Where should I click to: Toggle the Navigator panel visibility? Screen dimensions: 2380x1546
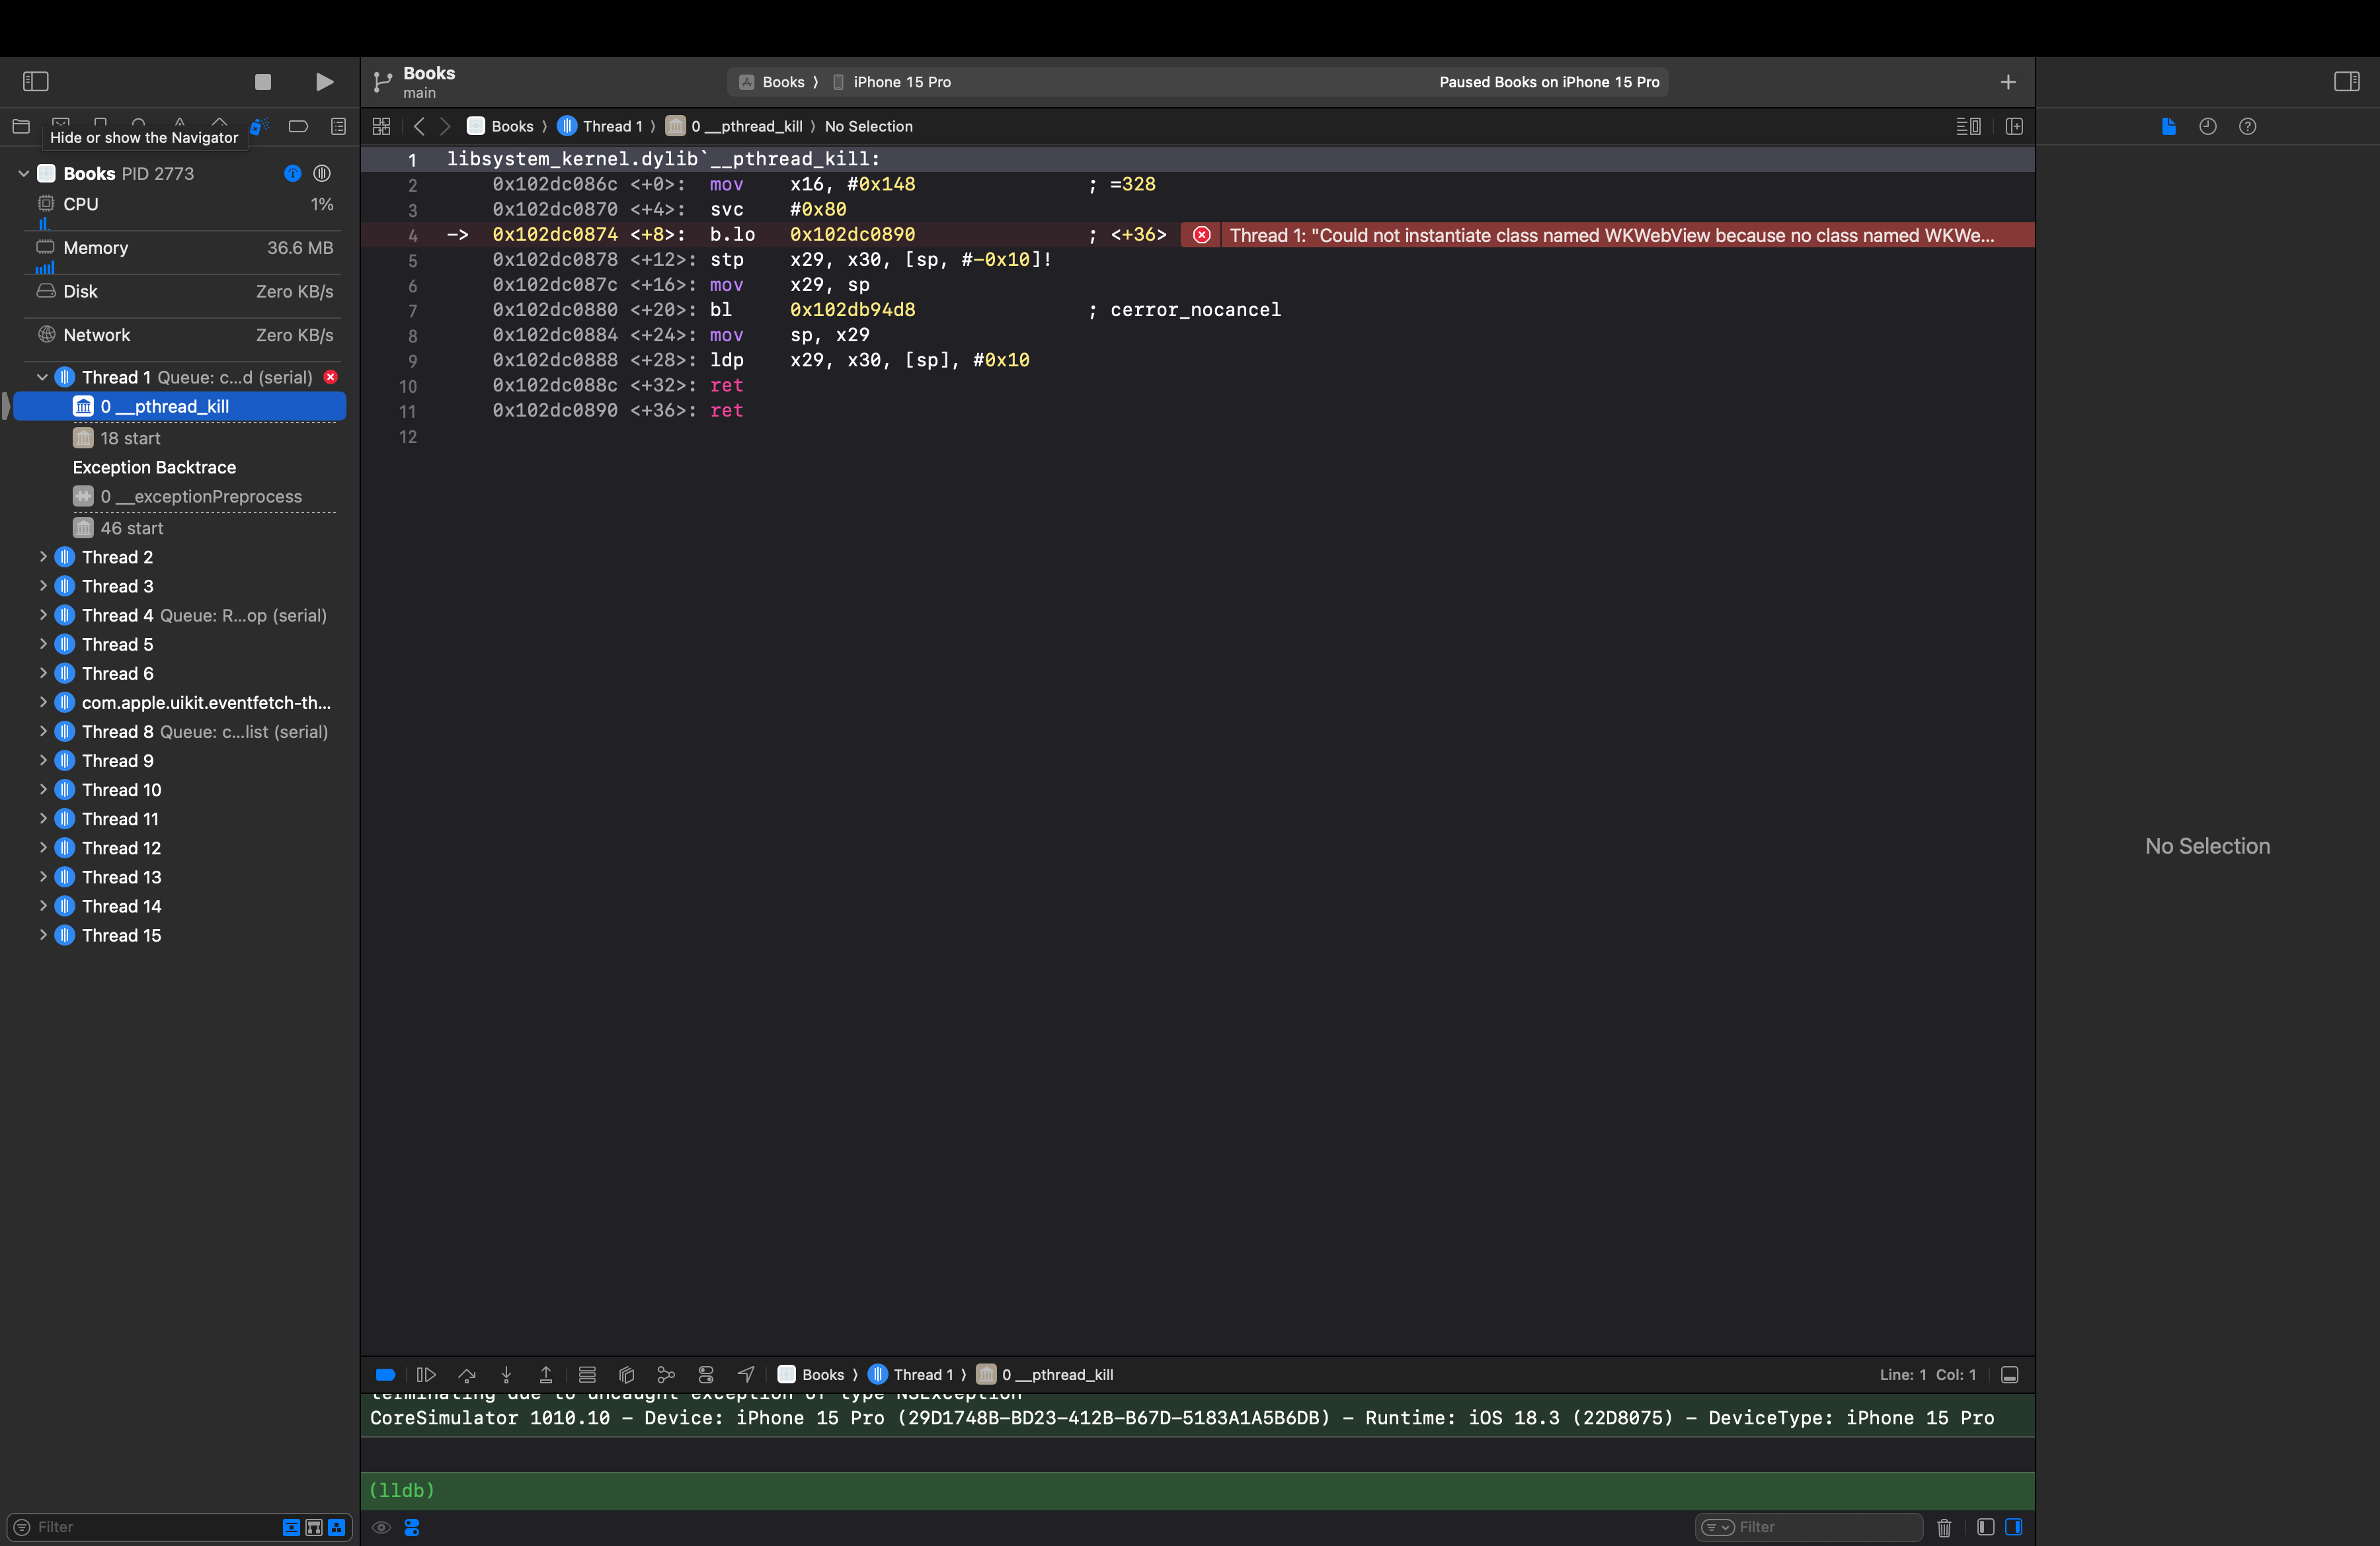pos(36,81)
